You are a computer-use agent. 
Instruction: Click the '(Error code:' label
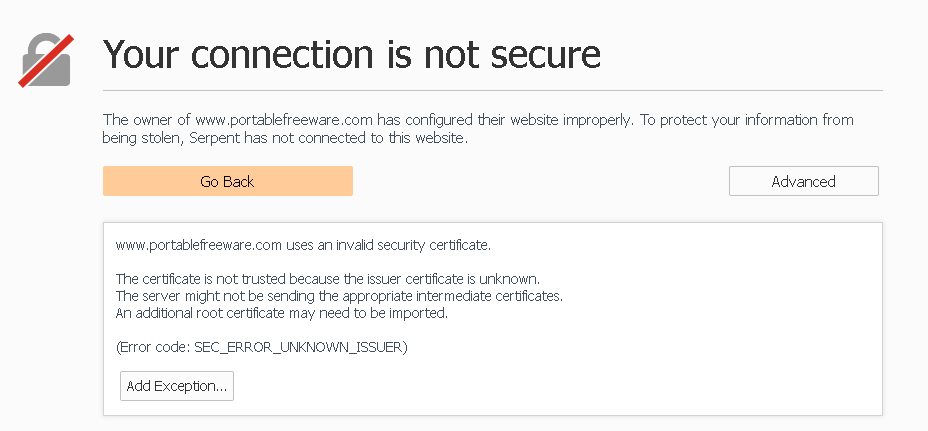[153, 347]
